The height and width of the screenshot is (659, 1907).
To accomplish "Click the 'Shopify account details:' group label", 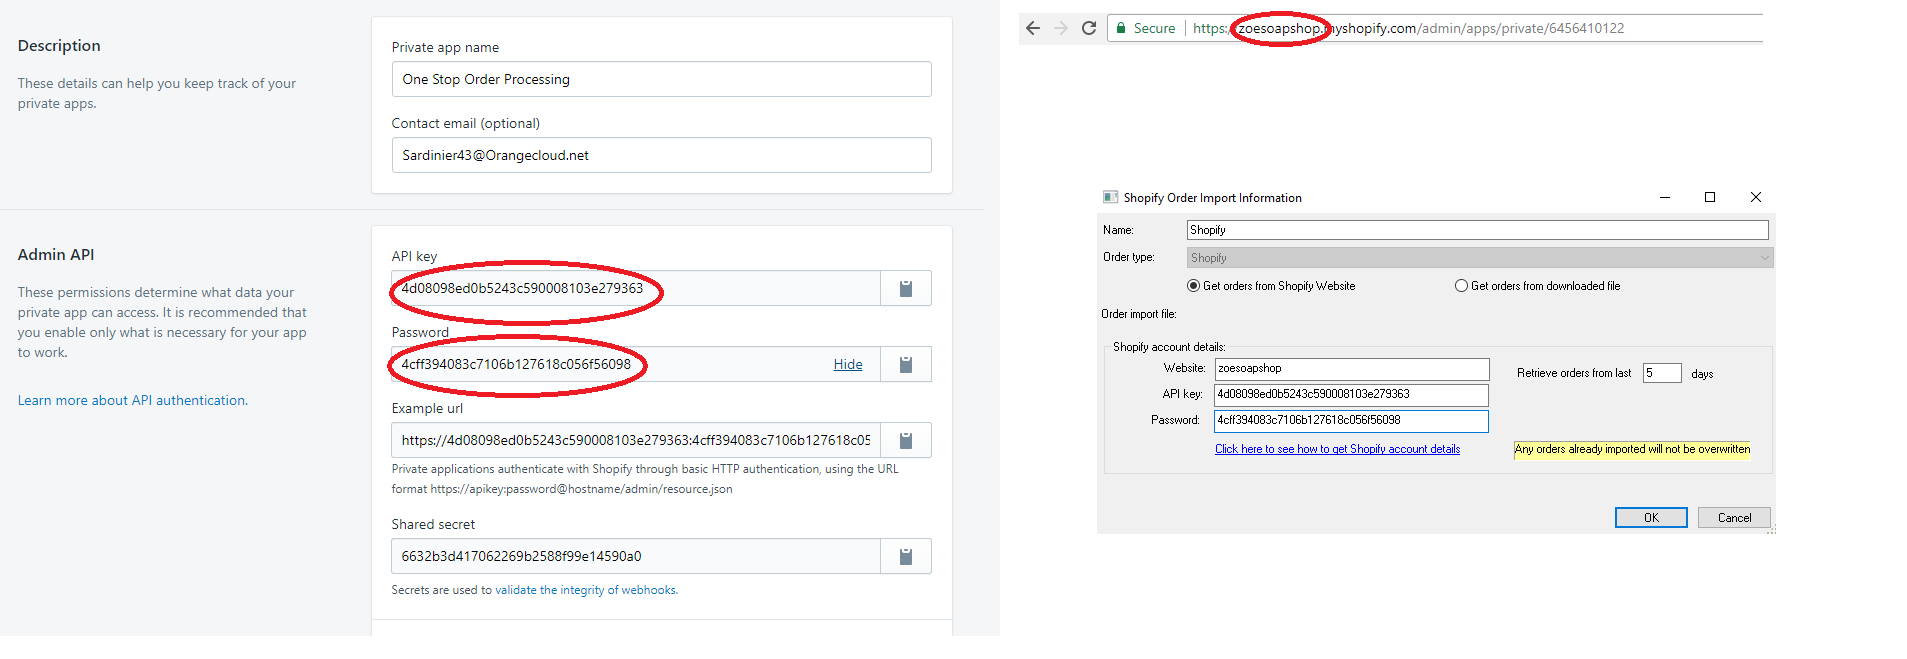I will 1169,347.
